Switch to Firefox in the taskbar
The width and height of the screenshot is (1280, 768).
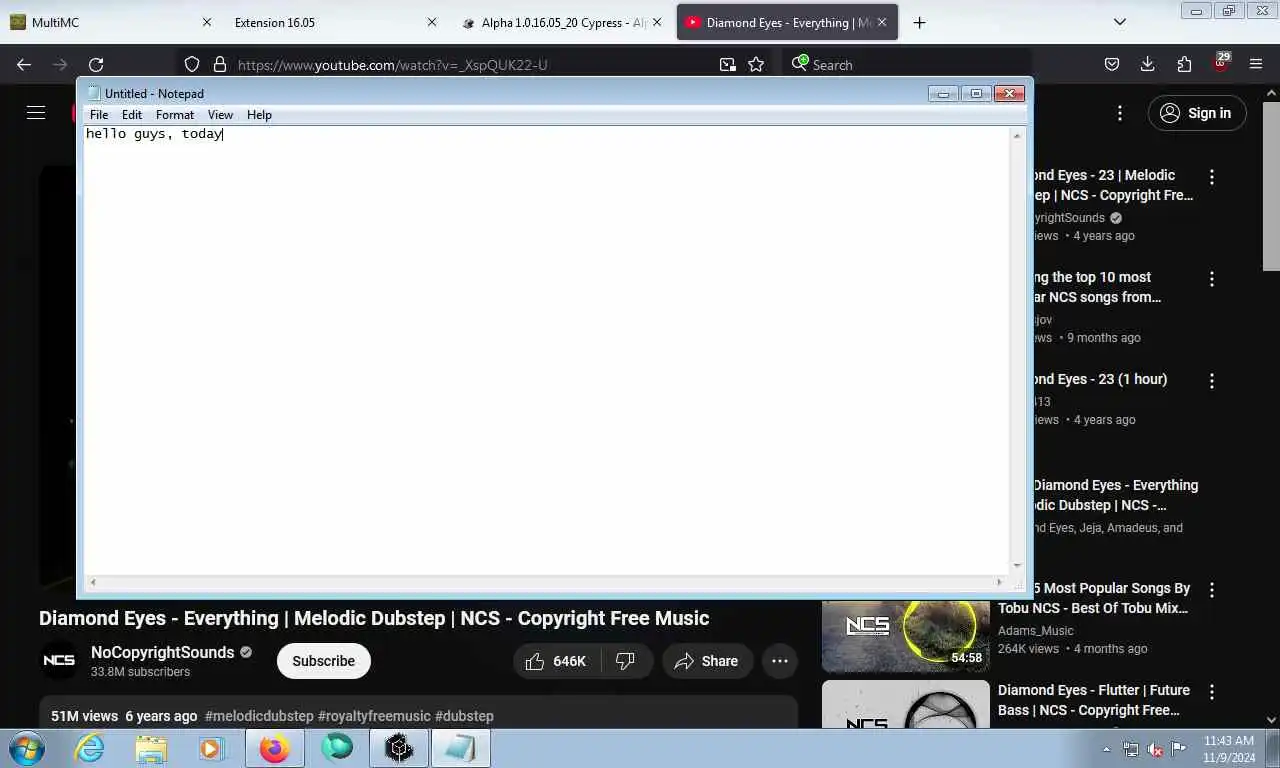pyautogui.click(x=274, y=748)
